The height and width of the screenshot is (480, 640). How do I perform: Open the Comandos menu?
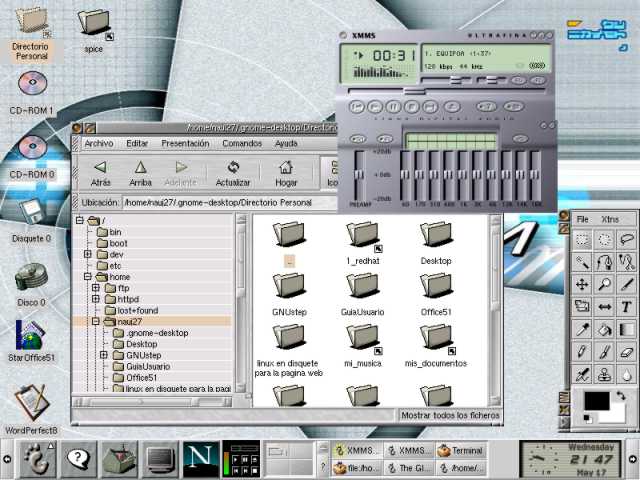(x=242, y=144)
